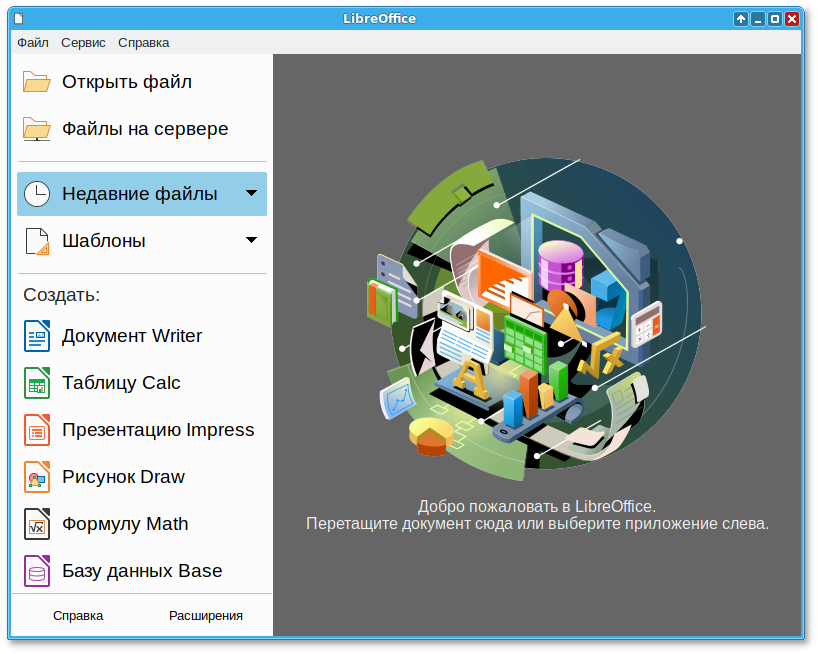Click the open folder icon beside Открыть файл

coord(37,82)
